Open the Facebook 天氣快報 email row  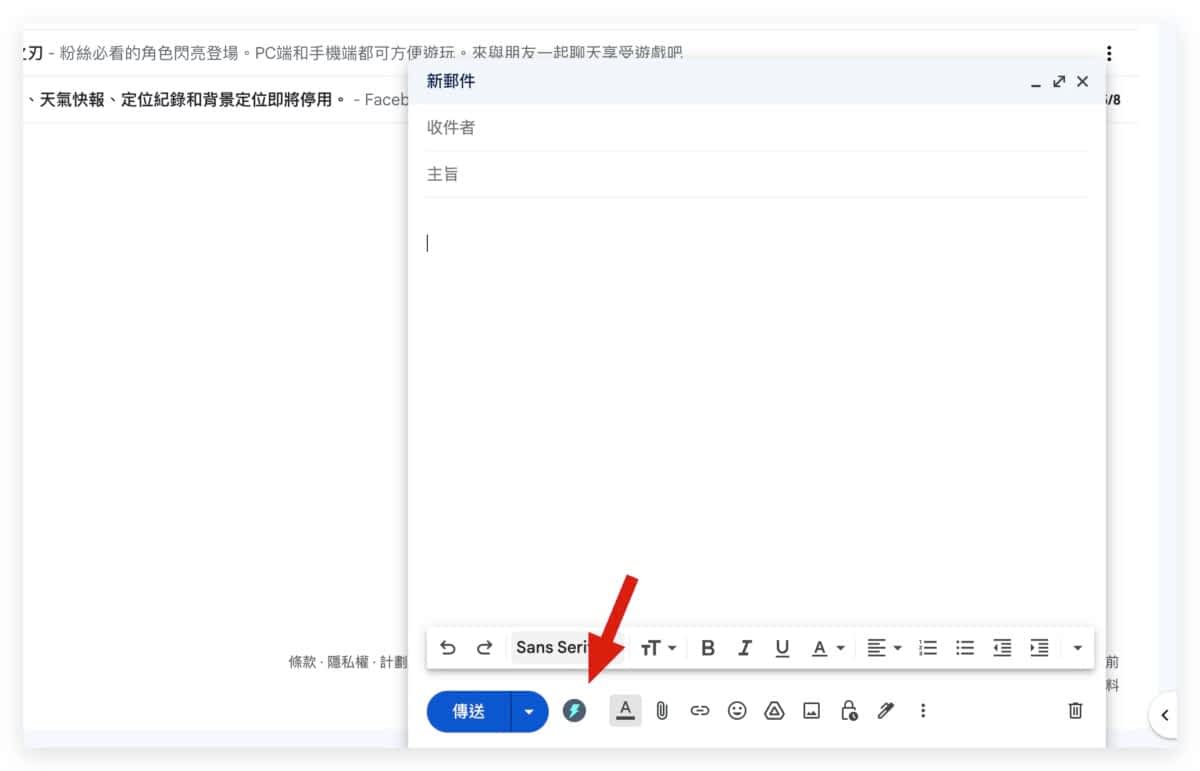(x=215, y=100)
